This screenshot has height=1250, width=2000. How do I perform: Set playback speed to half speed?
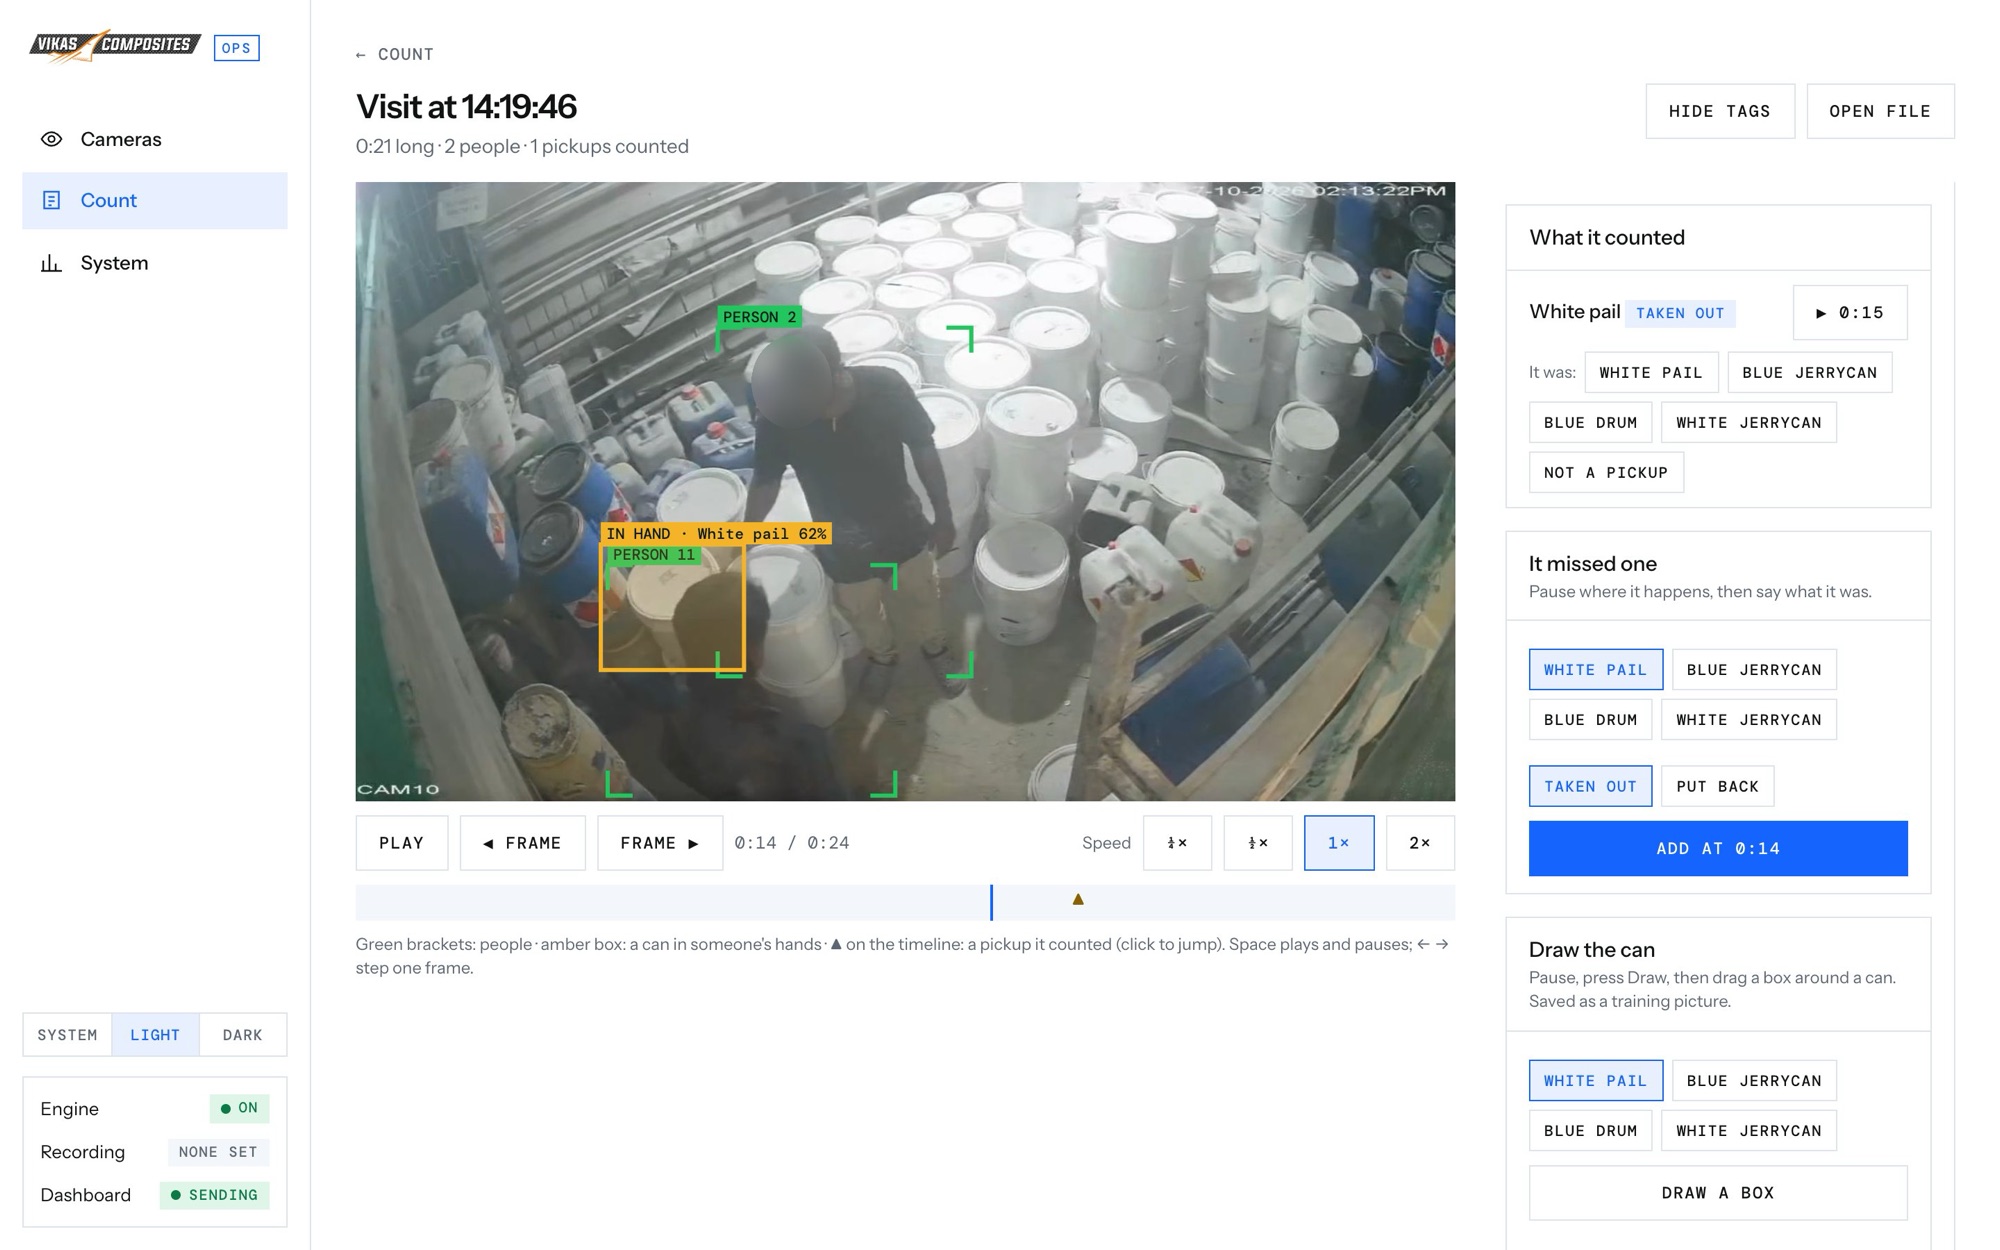coord(1258,843)
